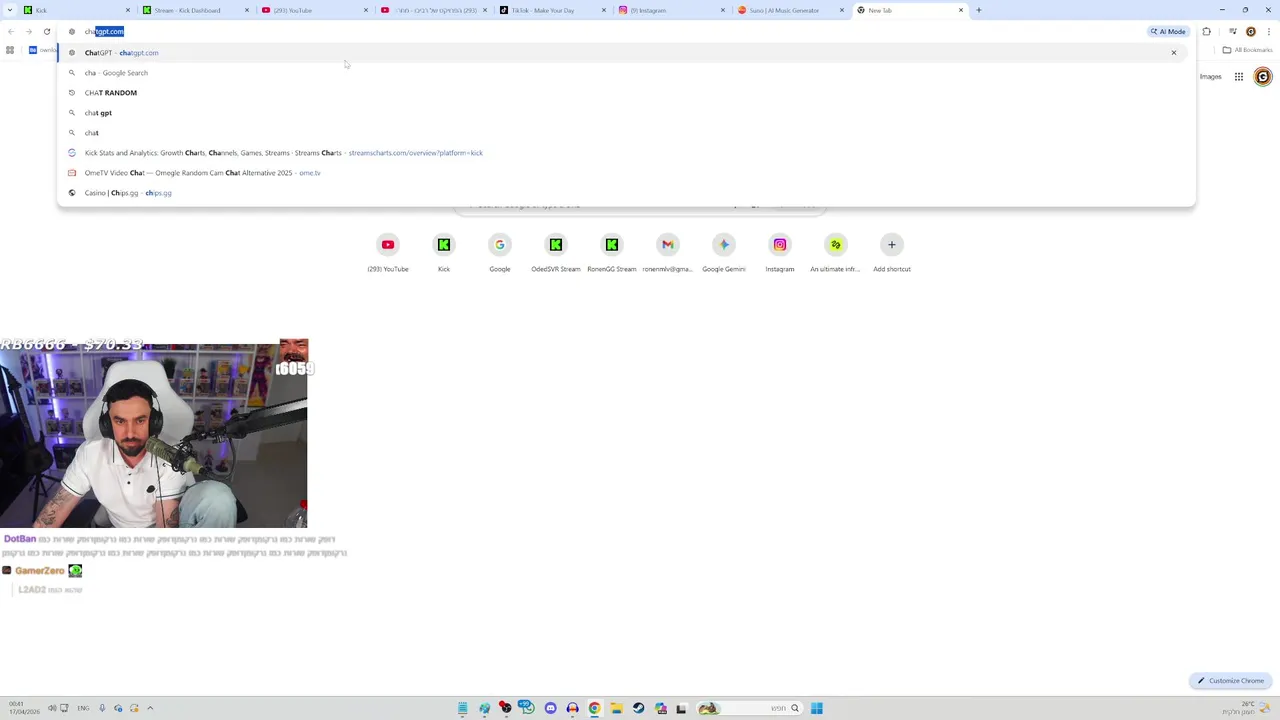
Task: Open File Explorer from the taskbar
Action: 616,708
